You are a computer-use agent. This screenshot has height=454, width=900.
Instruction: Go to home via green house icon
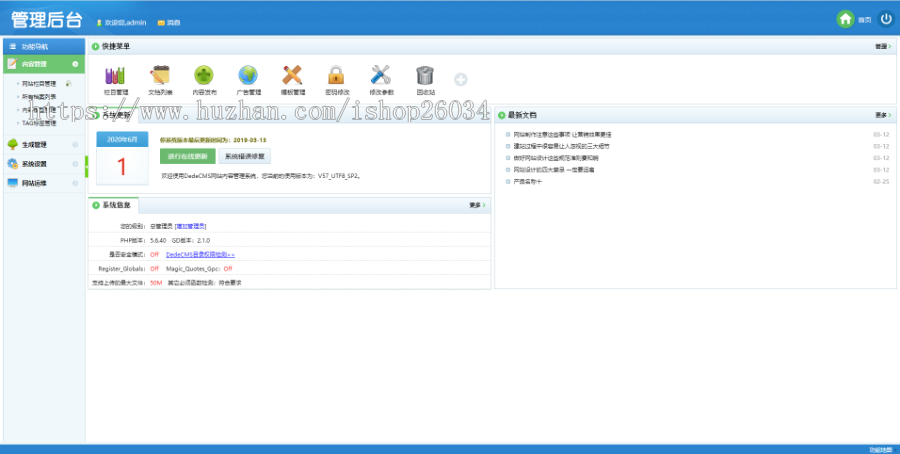pos(845,20)
